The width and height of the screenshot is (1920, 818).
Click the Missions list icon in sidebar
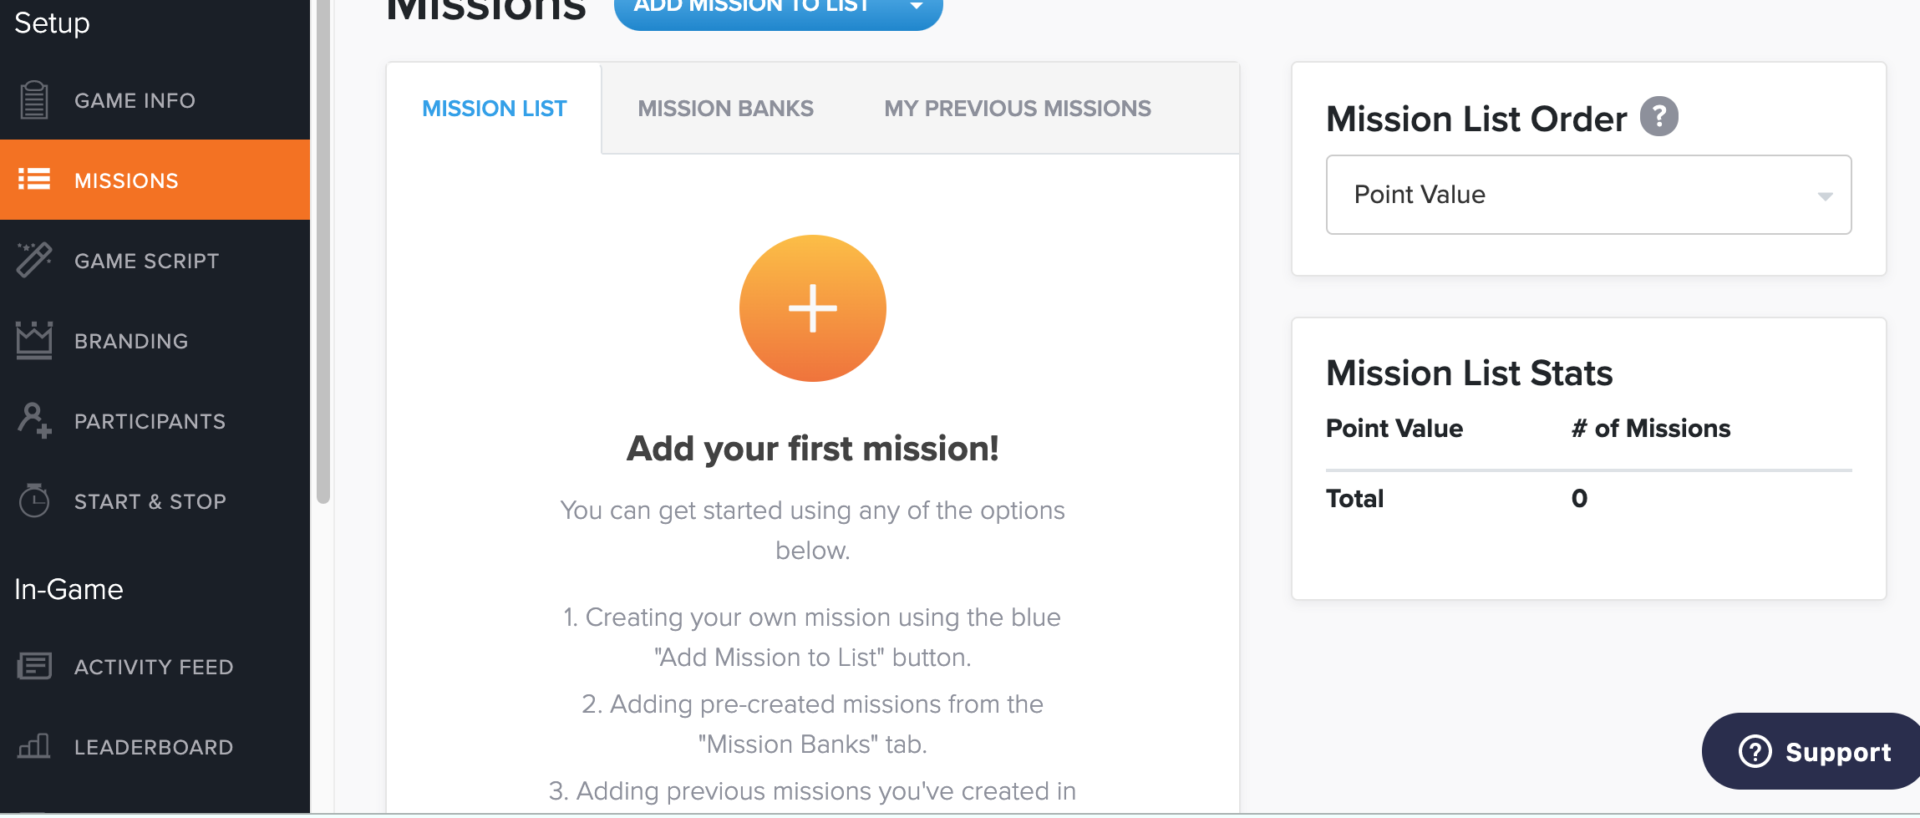(34, 180)
